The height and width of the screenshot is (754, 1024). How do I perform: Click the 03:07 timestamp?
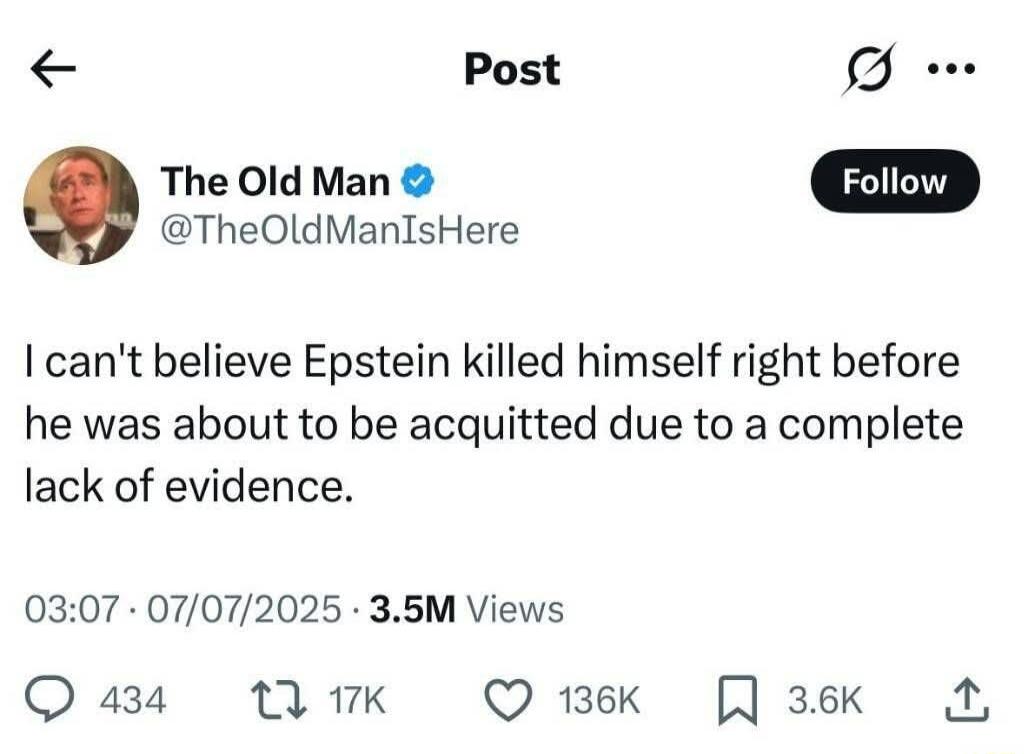coord(72,609)
